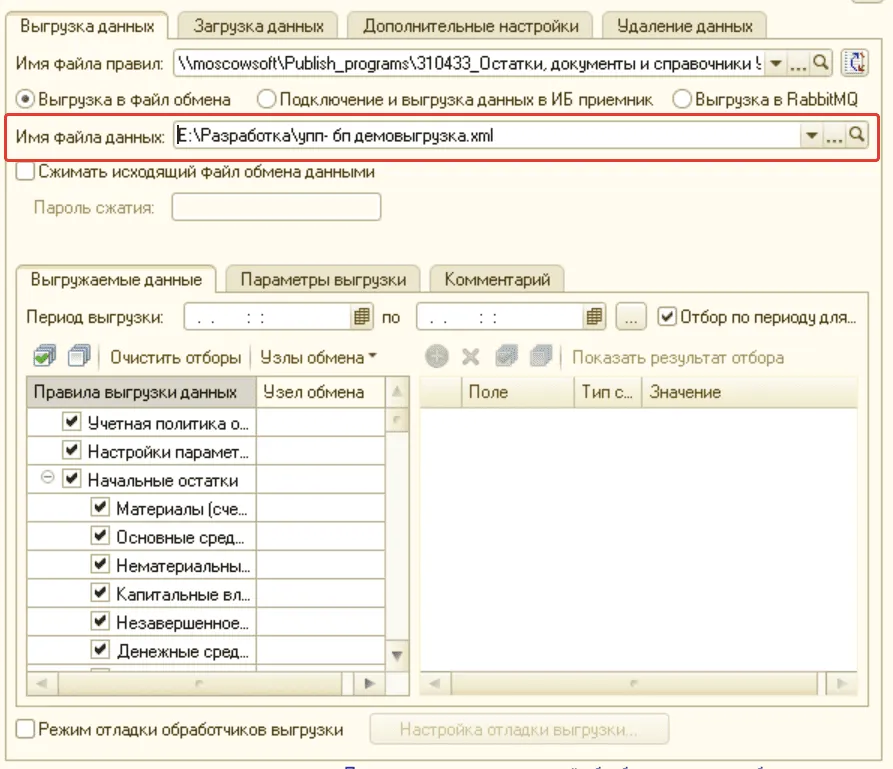Click down arrow on rules list scrollbar
Image resolution: width=893 pixels, height=769 pixels.
[397, 656]
